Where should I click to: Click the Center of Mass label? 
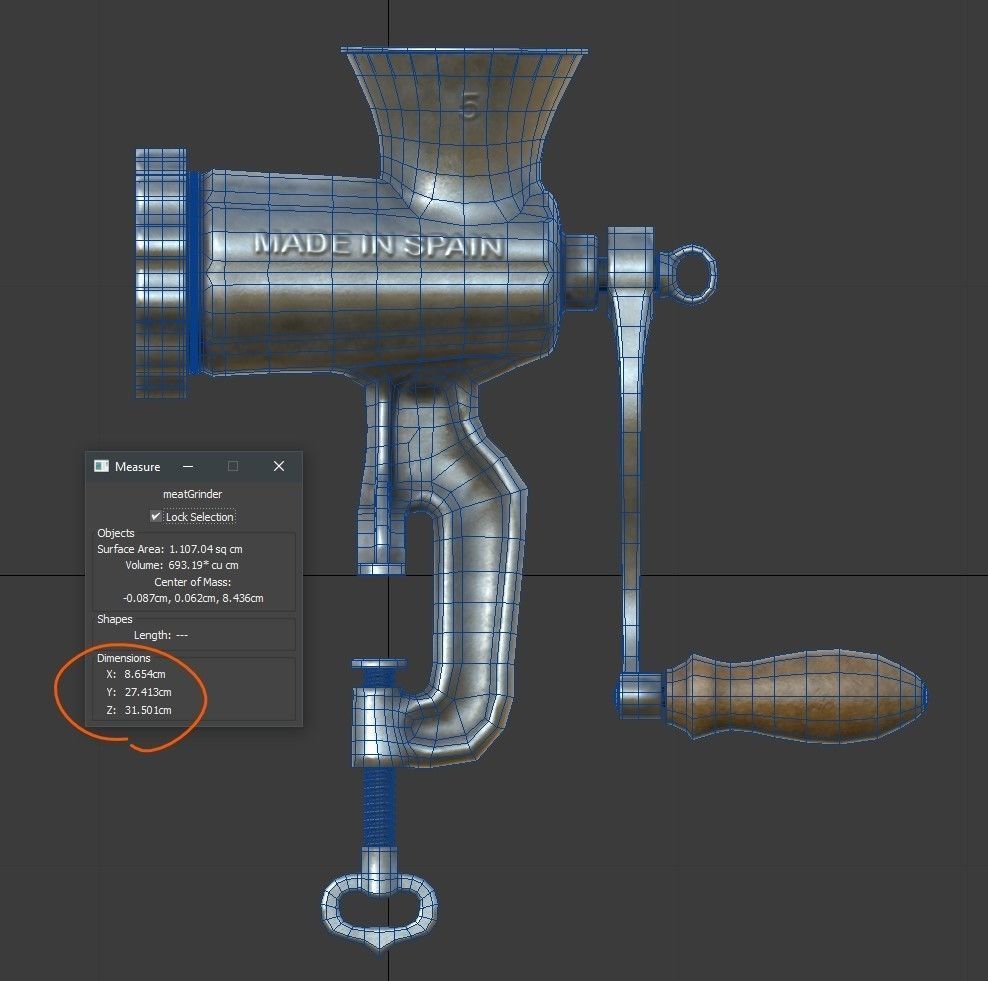193,582
